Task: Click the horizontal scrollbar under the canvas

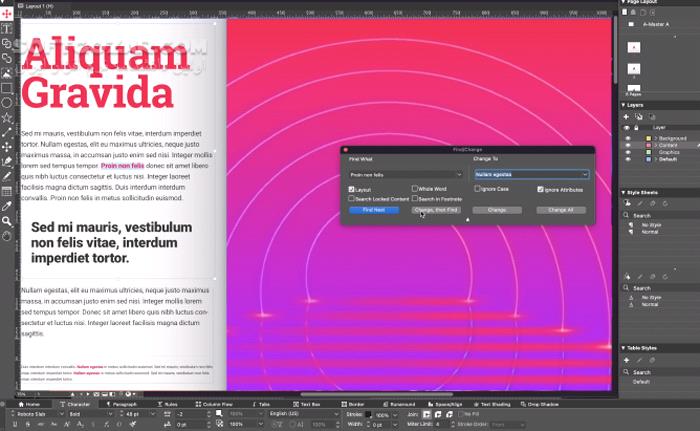Action: pyautogui.click(x=376, y=394)
